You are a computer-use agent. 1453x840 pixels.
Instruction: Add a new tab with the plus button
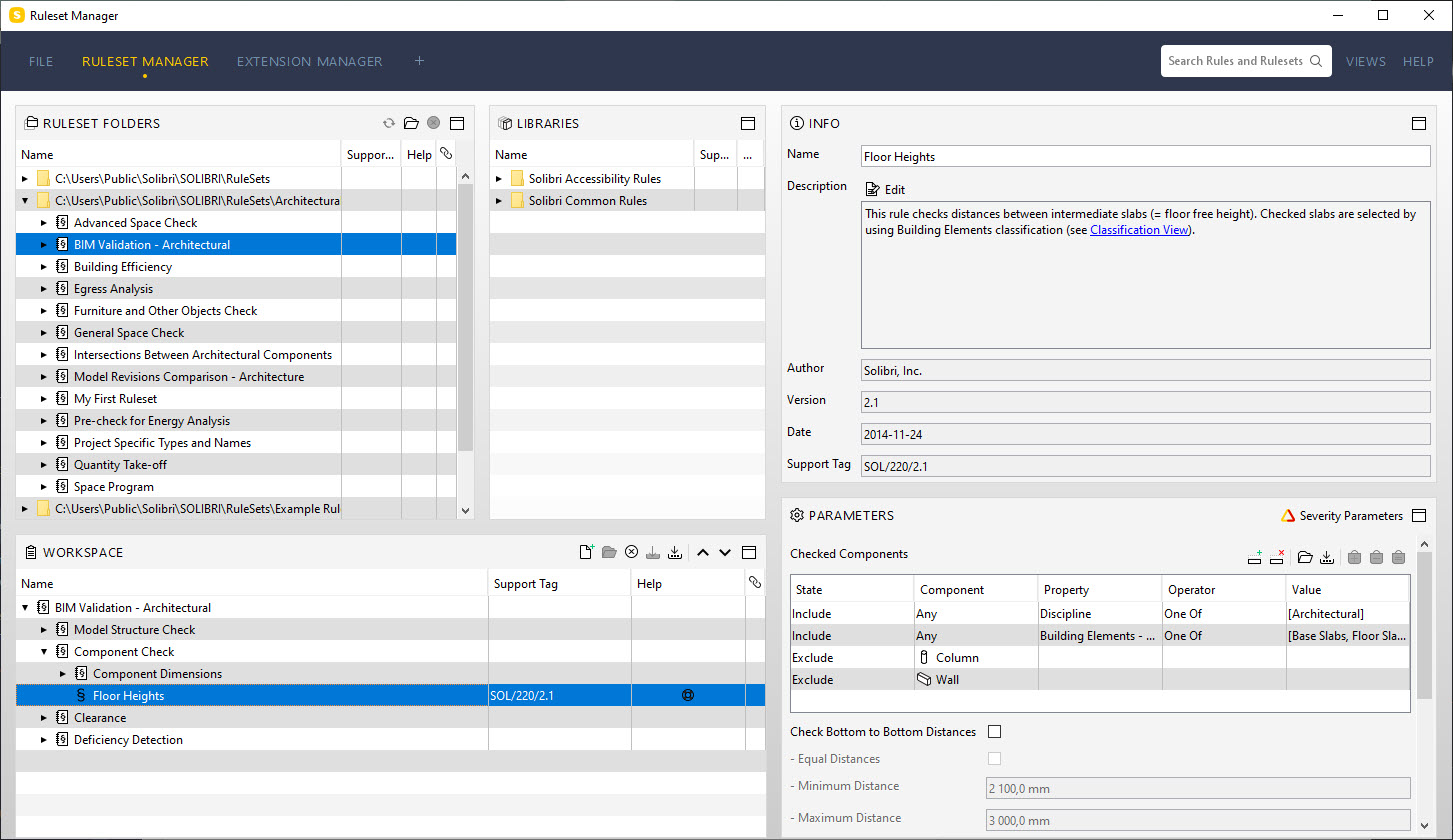point(419,61)
